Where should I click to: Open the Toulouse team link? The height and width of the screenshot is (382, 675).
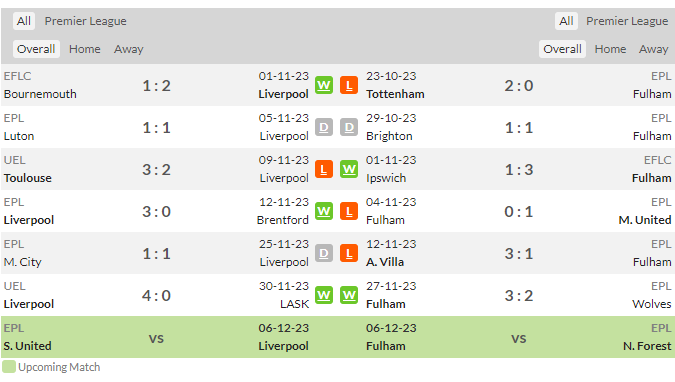[28, 178]
